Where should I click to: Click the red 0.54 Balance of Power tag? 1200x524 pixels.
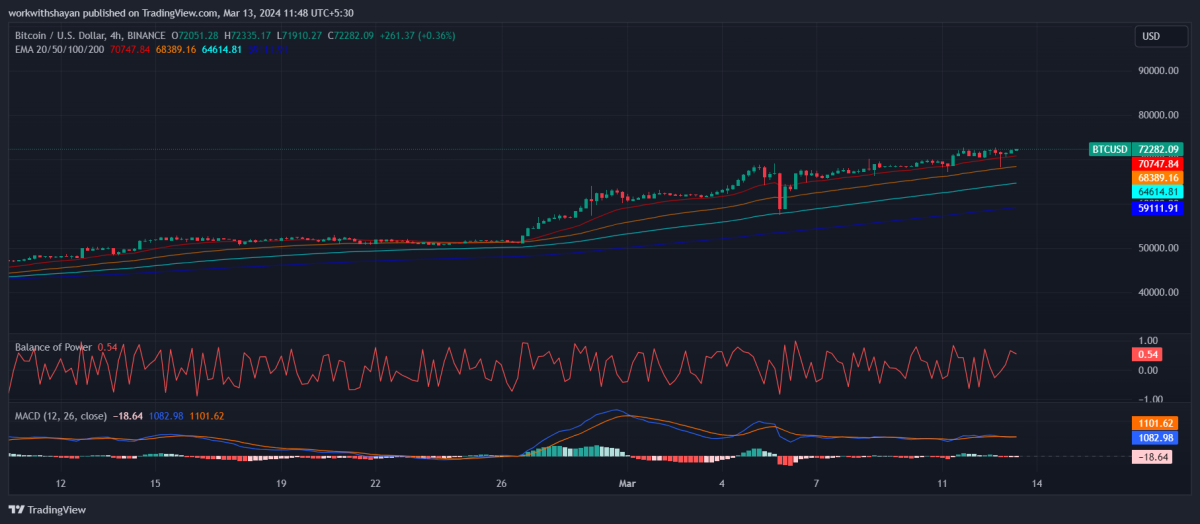(1148, 354)
